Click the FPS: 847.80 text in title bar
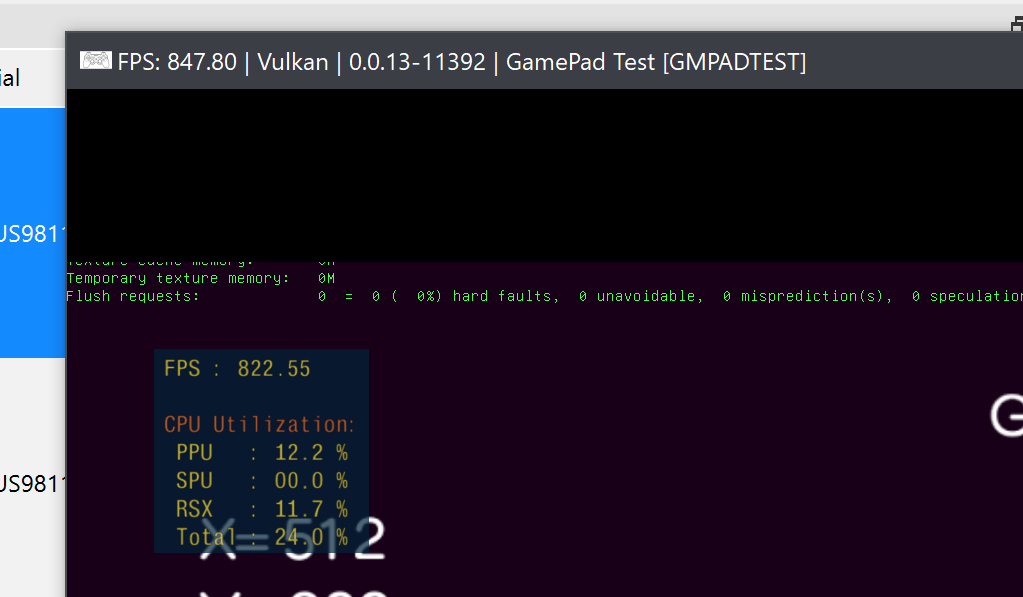The height and width of the screenshot is (597, 1023). pyautogui.click(x=177, y=62)
